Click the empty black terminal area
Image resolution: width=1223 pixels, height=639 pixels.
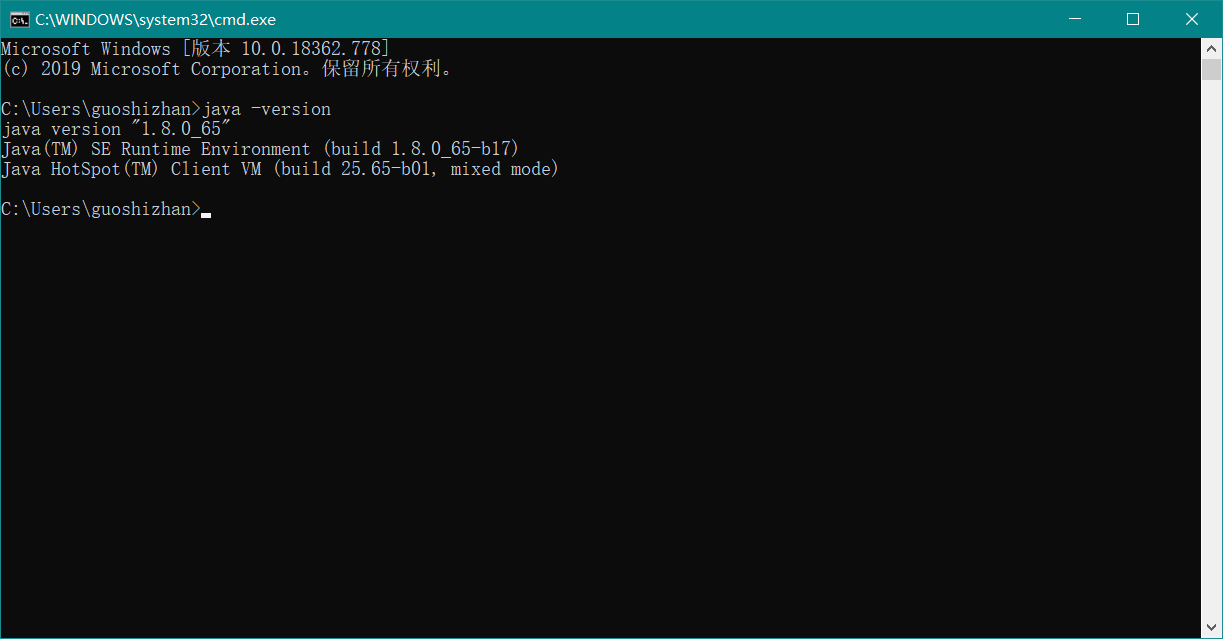[x=600, y=420]
